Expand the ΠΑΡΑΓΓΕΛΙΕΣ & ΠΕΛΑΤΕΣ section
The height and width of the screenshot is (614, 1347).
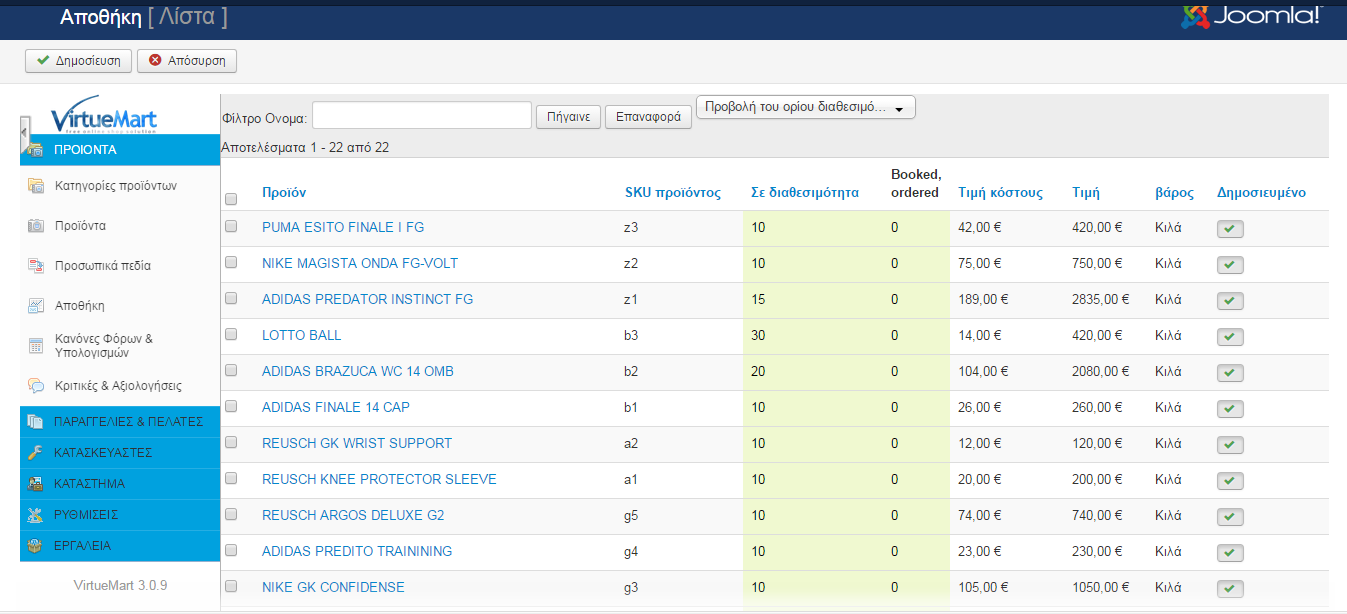pos(119,422)
